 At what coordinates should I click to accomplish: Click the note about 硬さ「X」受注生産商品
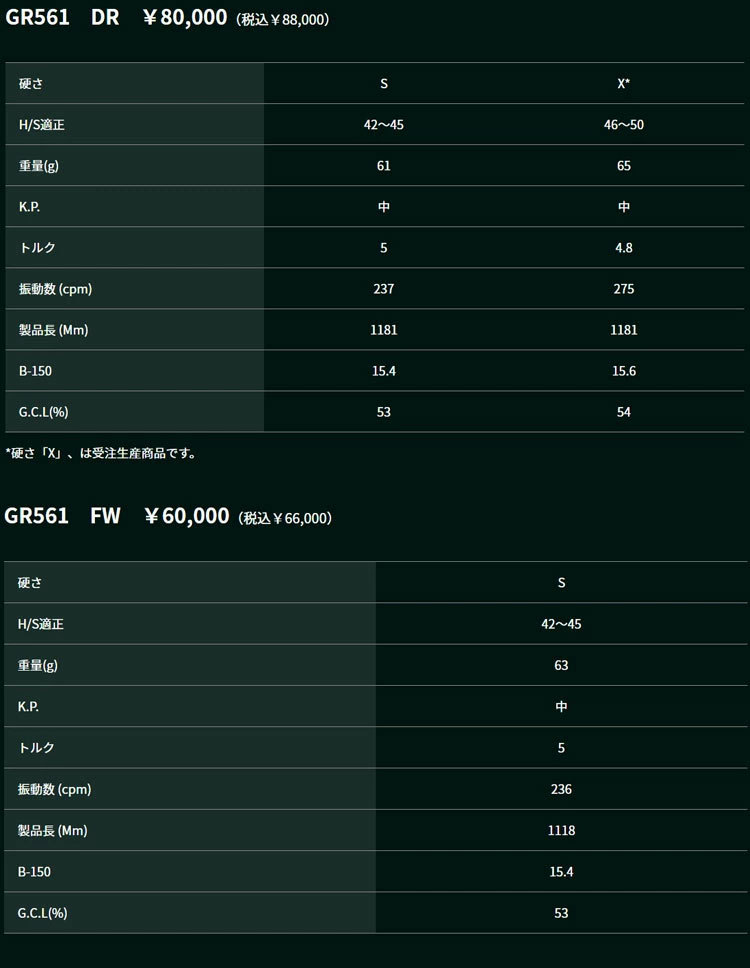pyautogui.click(x=101, y=453)
